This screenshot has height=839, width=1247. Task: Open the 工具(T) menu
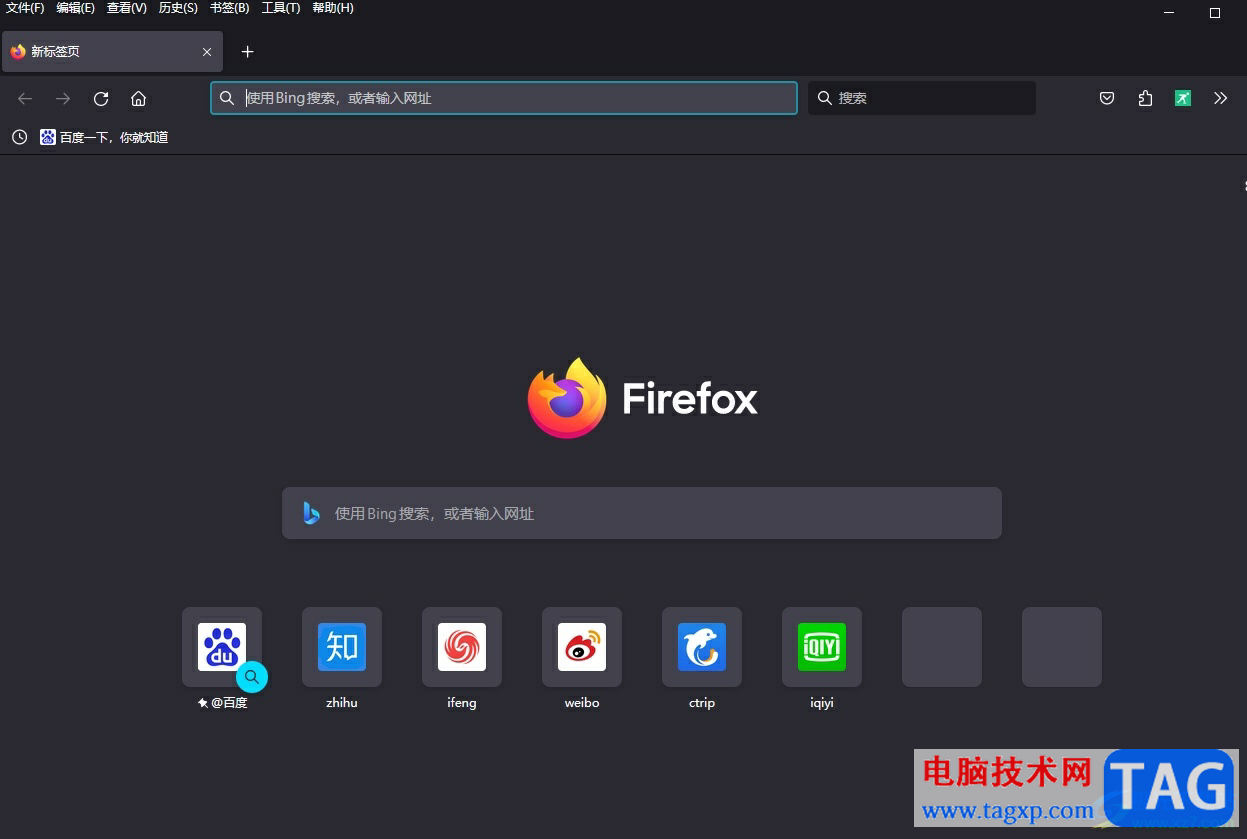tap(279, 8)
